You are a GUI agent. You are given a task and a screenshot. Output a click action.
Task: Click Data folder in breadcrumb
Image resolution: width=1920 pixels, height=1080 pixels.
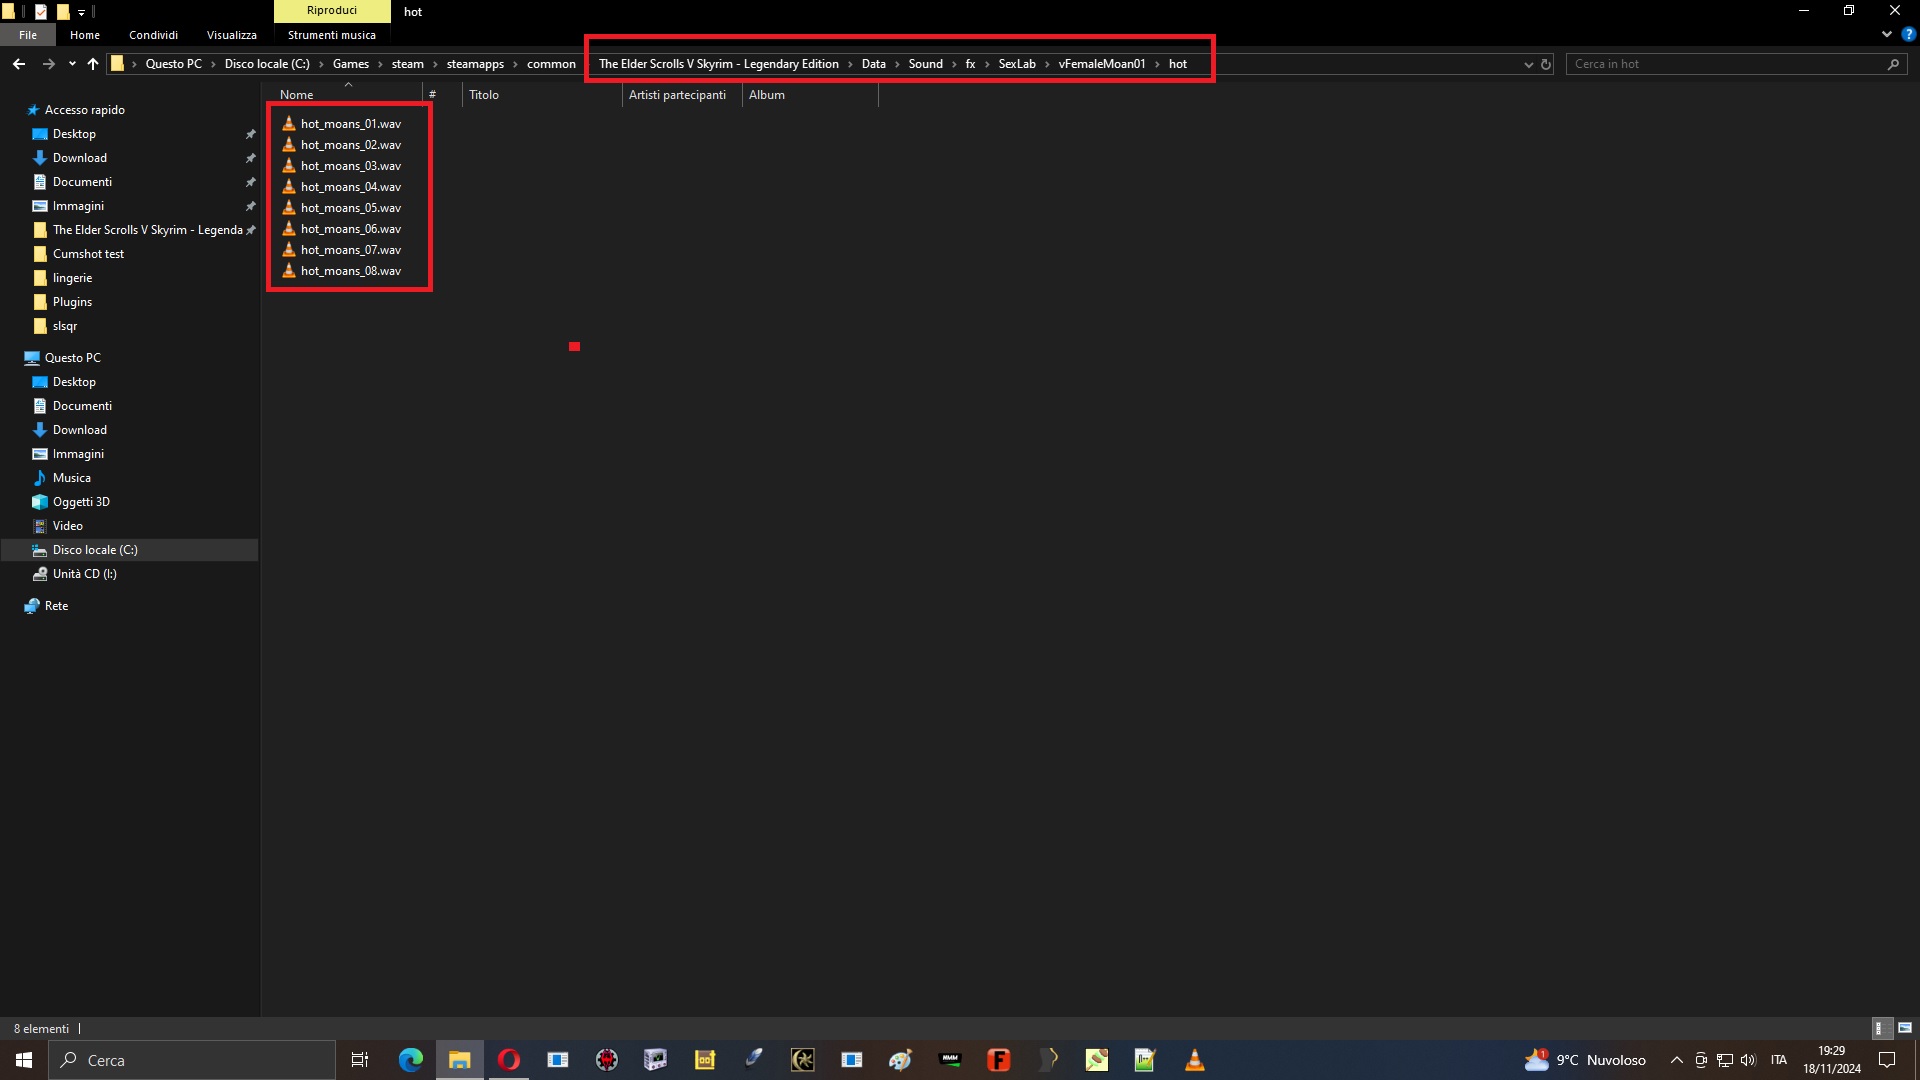874,64
